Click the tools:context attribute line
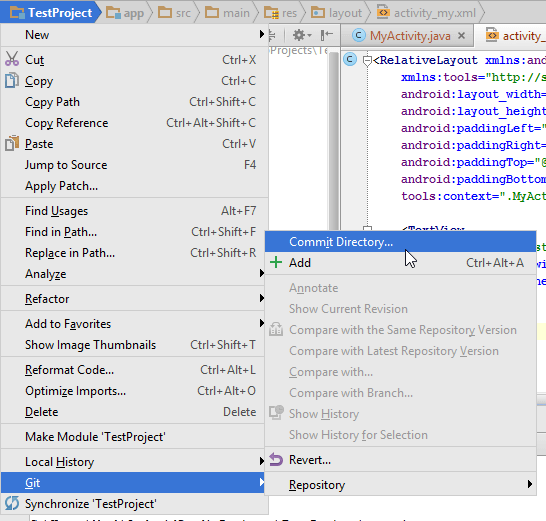Screen dimensions: 546x521 pos(474,196)
